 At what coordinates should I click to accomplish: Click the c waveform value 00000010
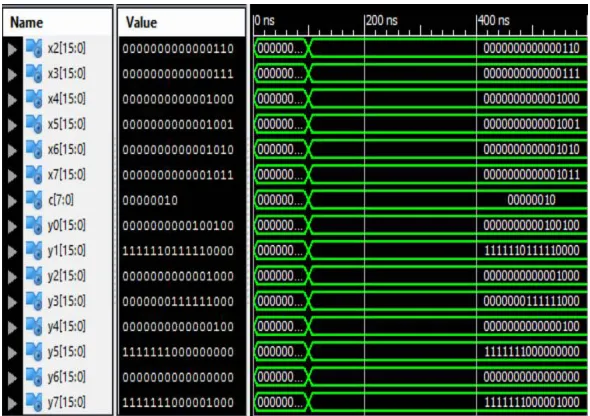[531, 200]
